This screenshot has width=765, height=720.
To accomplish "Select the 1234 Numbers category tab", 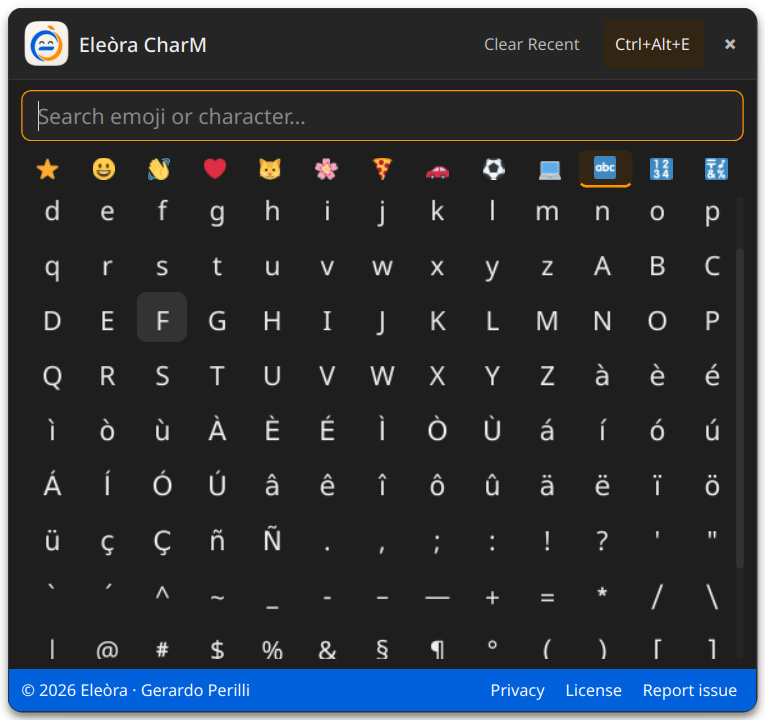I will [661, 169].
